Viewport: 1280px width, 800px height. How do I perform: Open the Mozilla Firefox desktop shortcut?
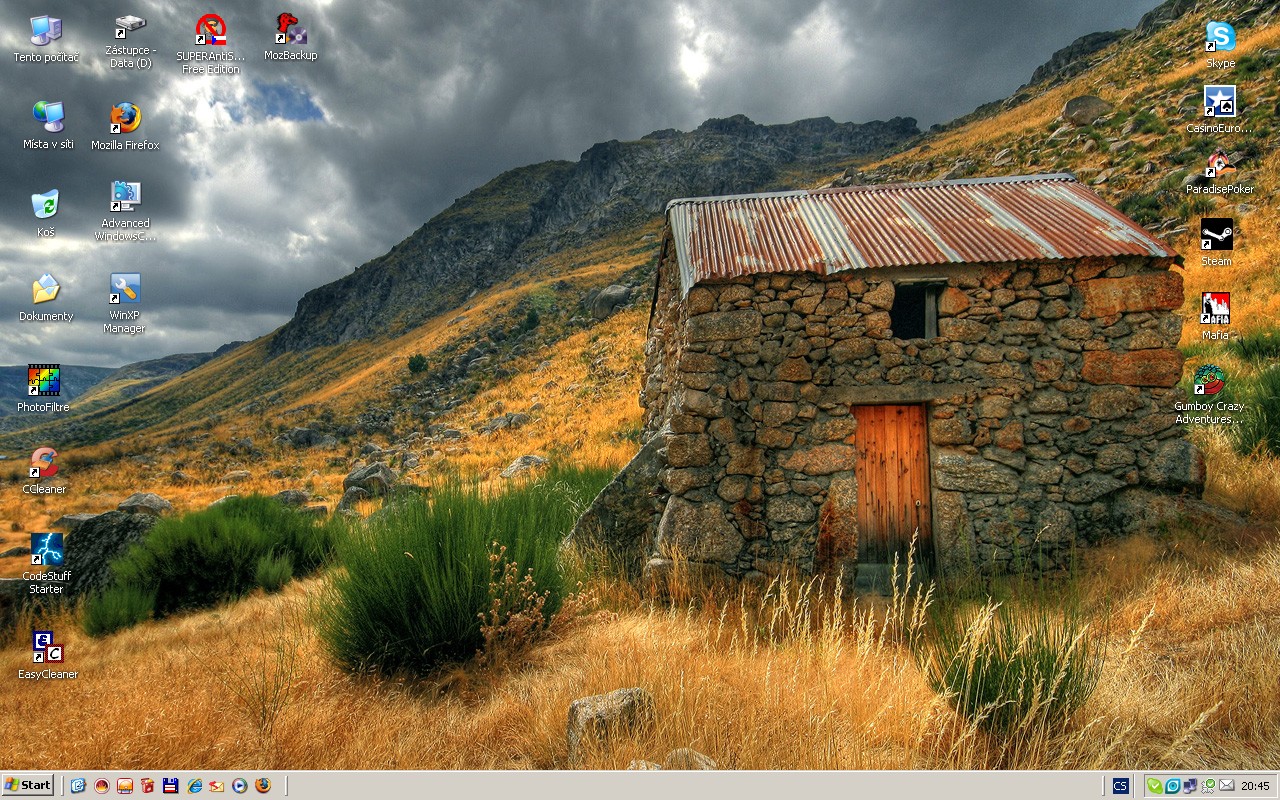(x=125, y=118)
